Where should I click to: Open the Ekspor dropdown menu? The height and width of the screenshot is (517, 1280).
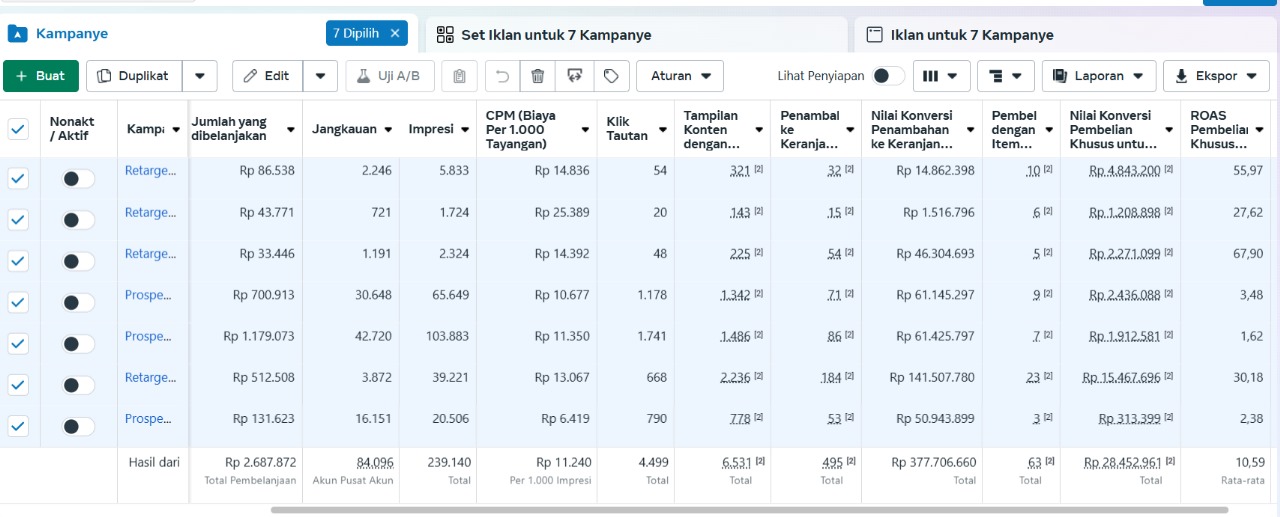coord(1216,76)
